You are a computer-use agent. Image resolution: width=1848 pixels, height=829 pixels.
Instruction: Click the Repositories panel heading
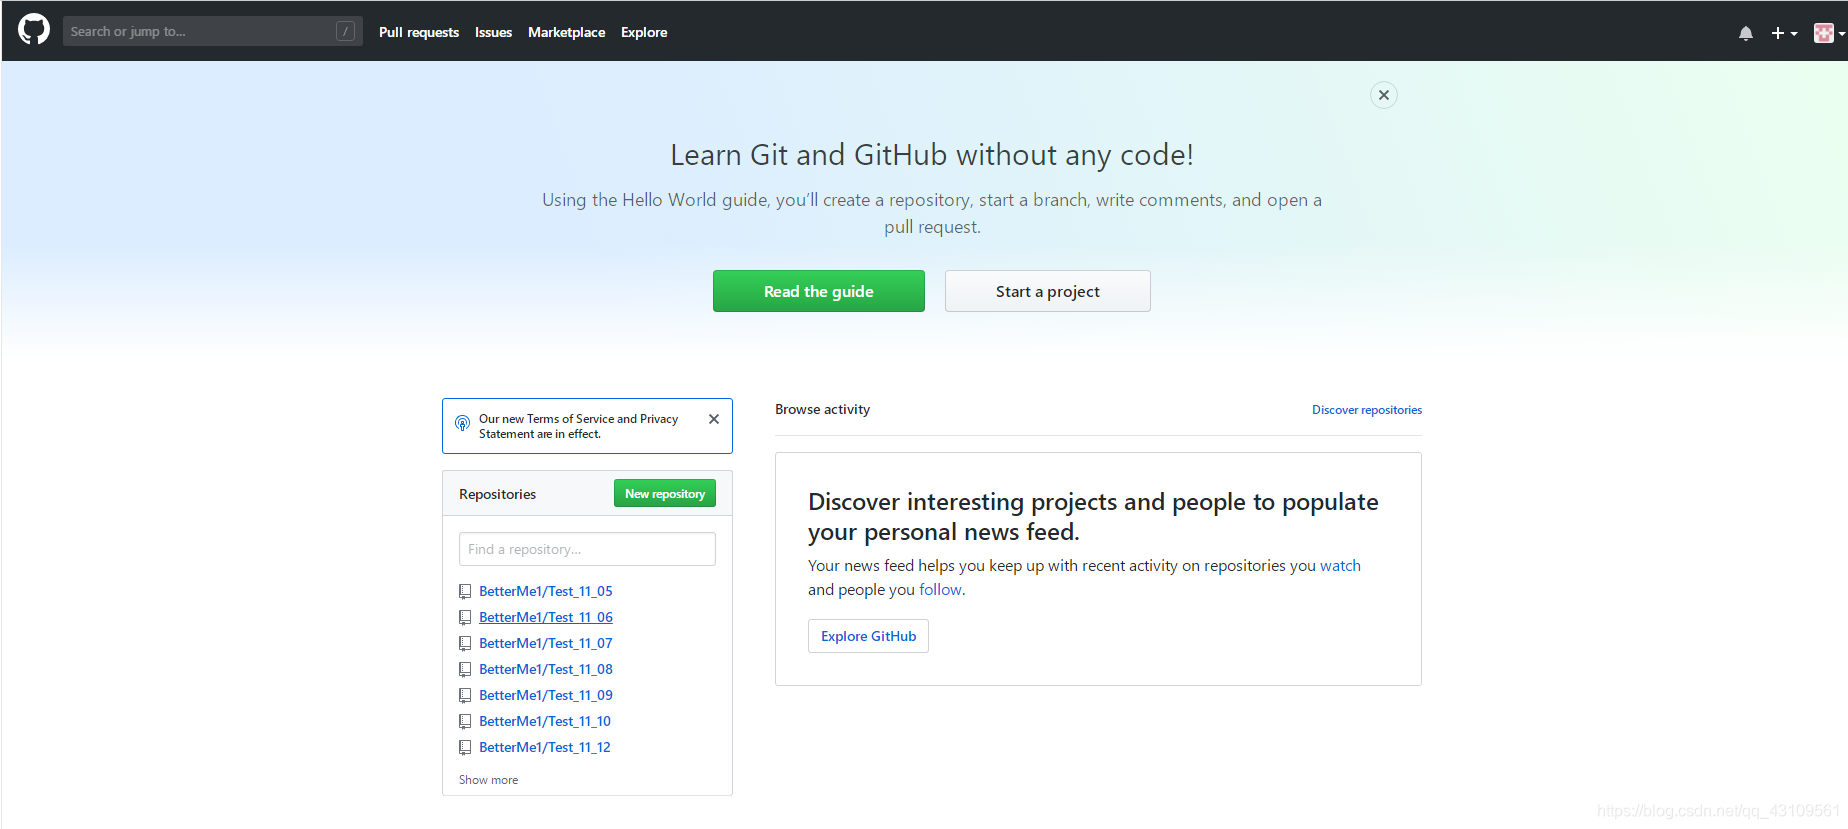[497, 494]
